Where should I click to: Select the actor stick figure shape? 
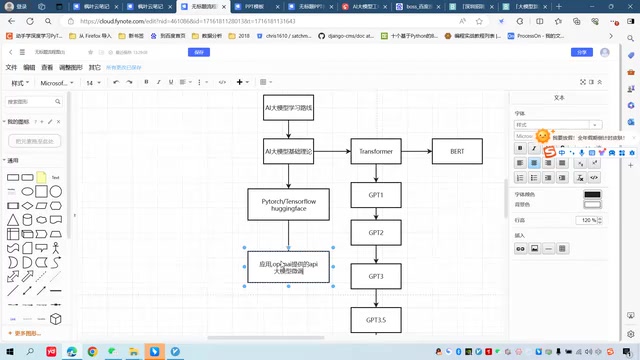[56, 248]
